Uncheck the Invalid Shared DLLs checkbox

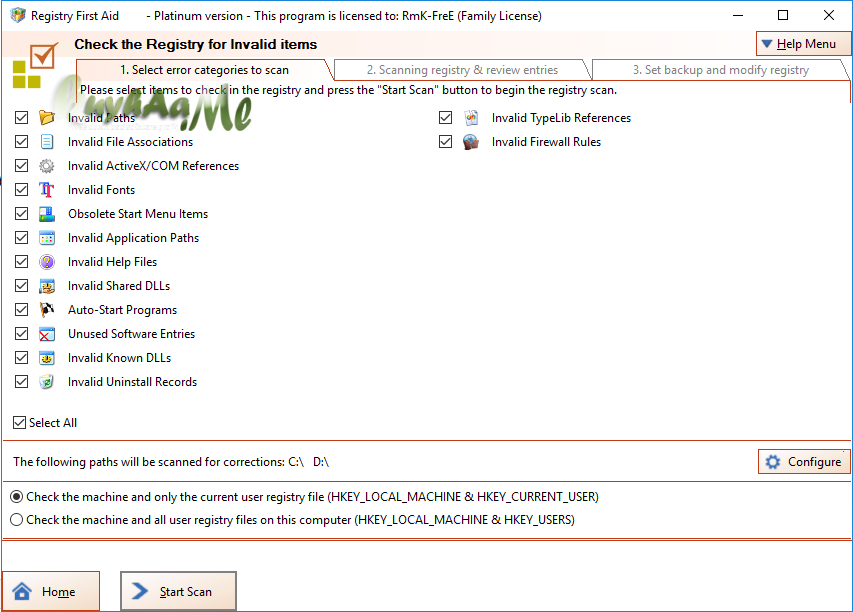click(x=21, y=286)
